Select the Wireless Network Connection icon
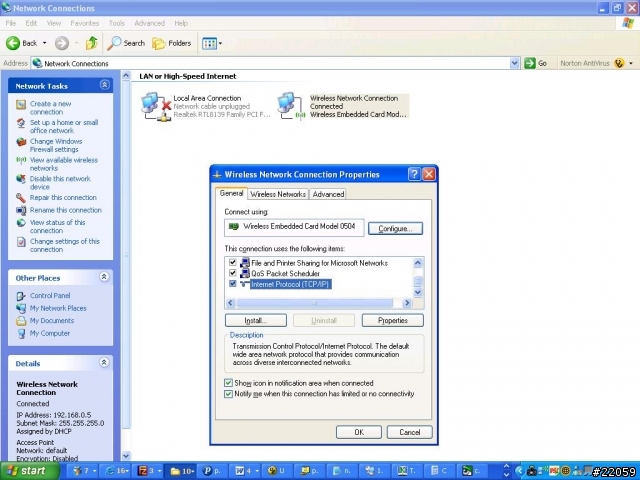The width and height of the screenshot is (640, 480). [292, 107]
